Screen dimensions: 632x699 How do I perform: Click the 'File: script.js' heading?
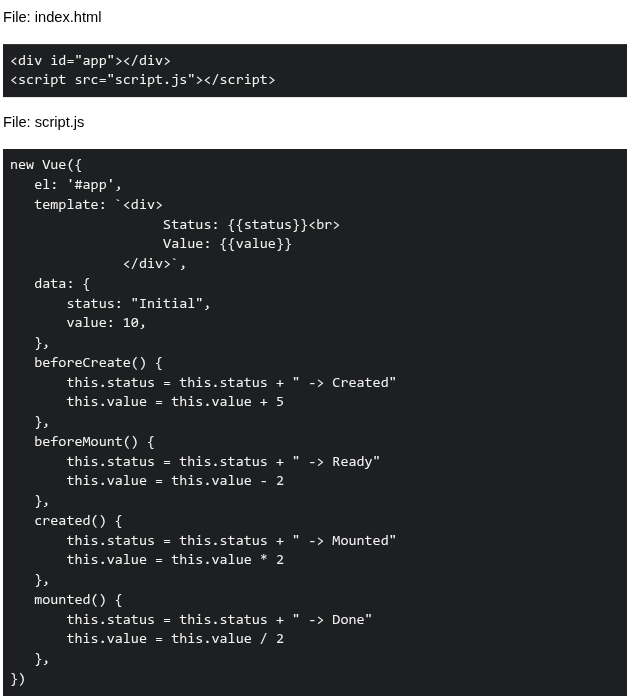point(44,122)
